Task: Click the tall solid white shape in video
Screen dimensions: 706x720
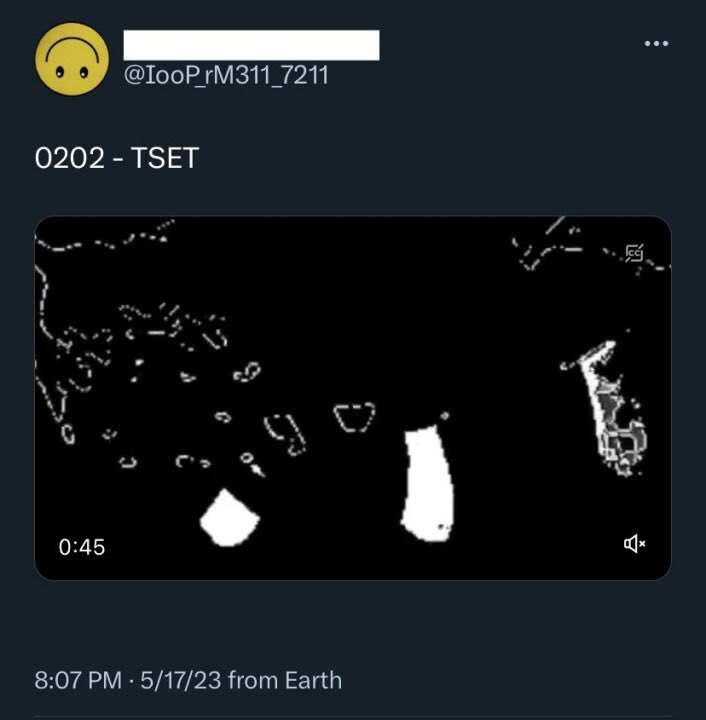Action: (x=428, y=483)
